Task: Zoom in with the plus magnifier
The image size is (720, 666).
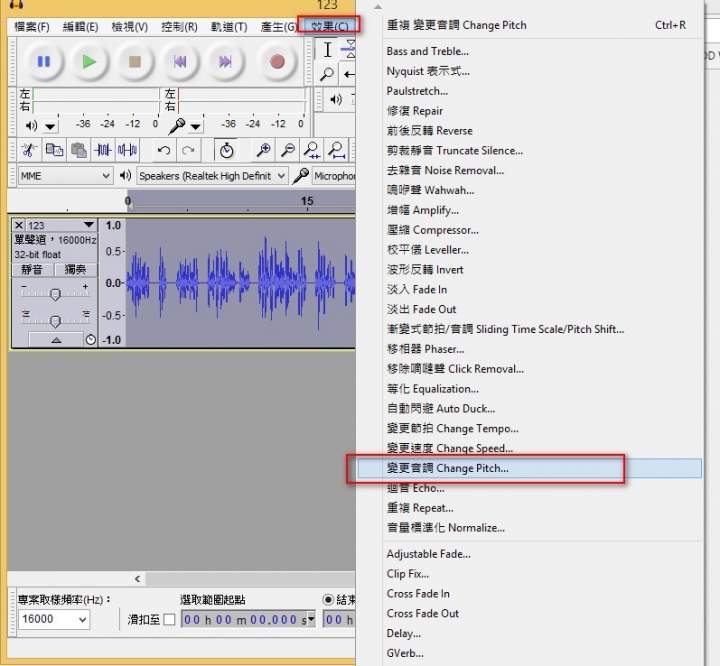Action: click(264, 150)
